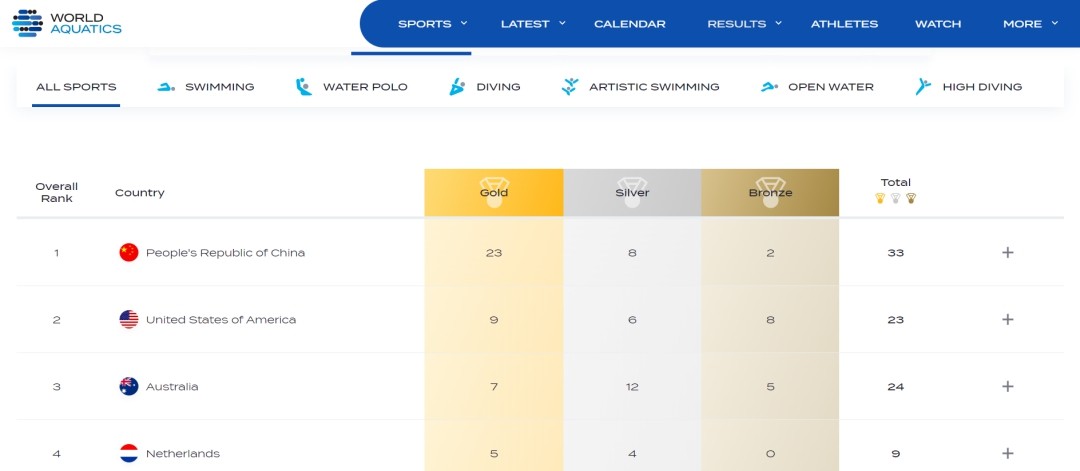Select the Swimming sport icon

[166, 87]
